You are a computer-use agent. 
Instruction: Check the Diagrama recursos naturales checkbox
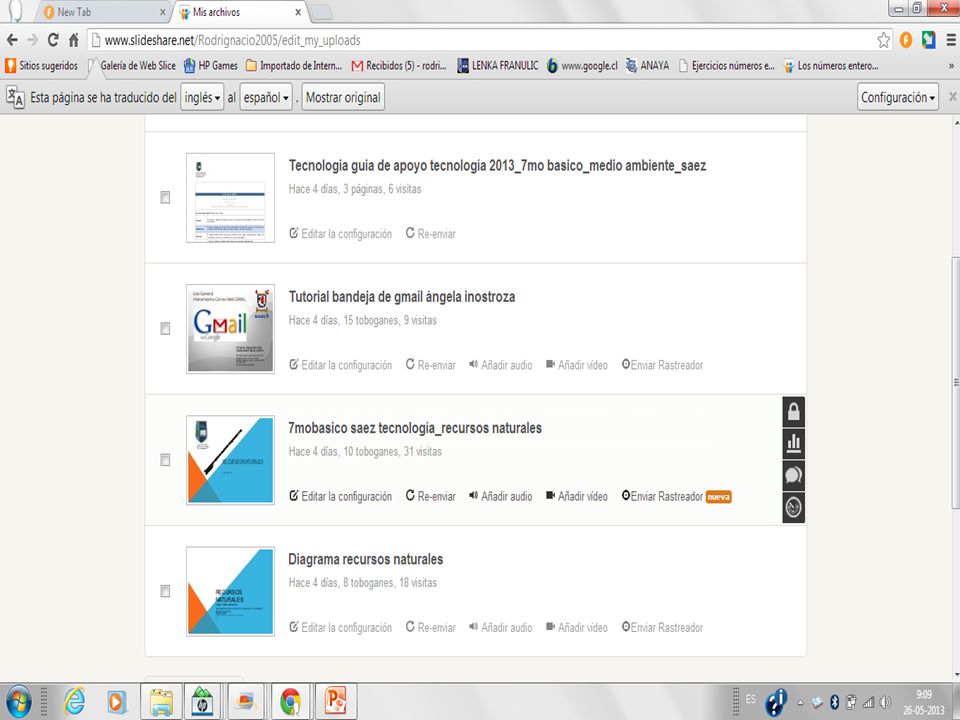[165, 591]
